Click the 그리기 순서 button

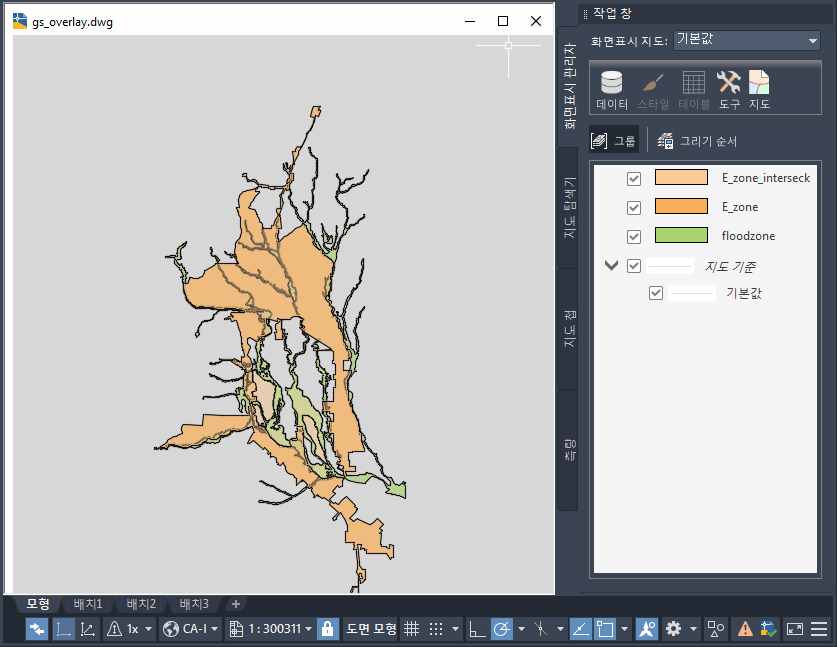coord(698,141)
